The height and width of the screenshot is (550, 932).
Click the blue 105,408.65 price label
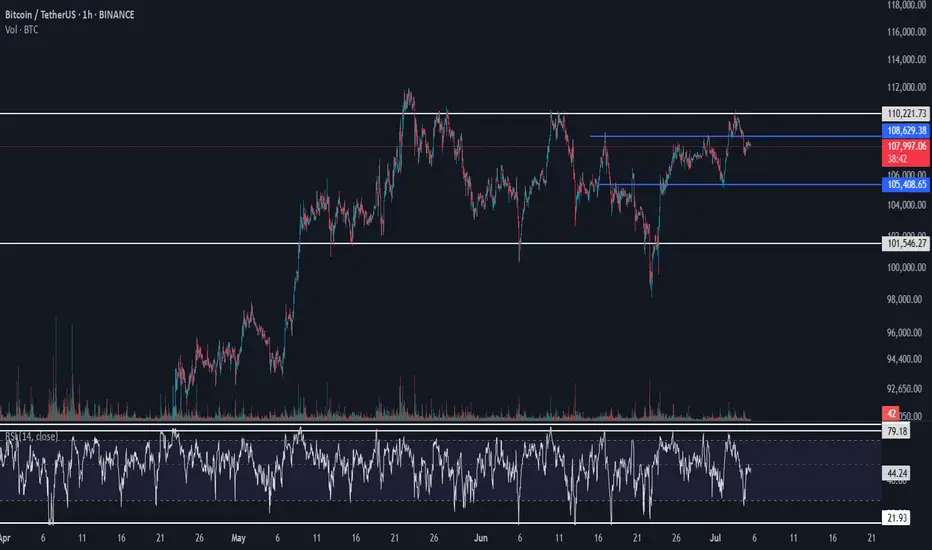pyautogui.click(x=906, y=184)
